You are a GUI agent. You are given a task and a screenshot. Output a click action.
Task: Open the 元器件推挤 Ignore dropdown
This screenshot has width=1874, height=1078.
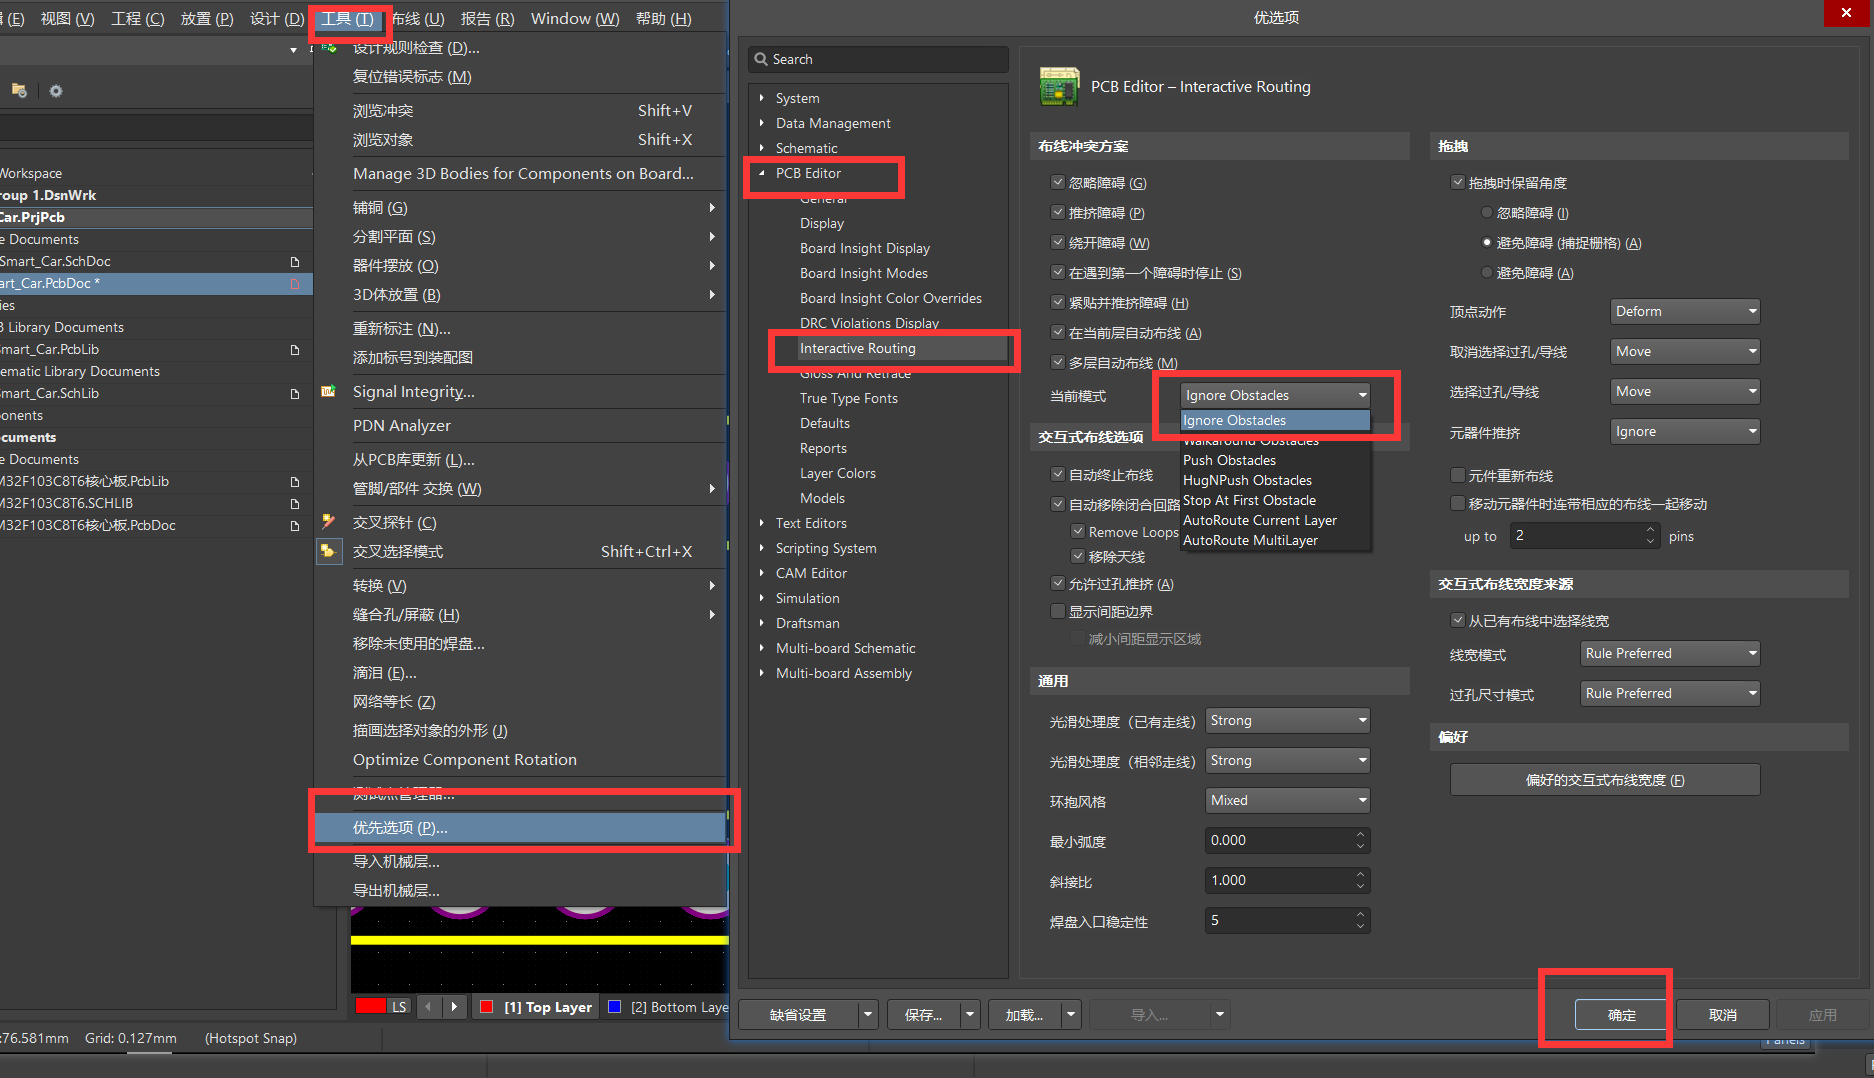coord(1685,431)
